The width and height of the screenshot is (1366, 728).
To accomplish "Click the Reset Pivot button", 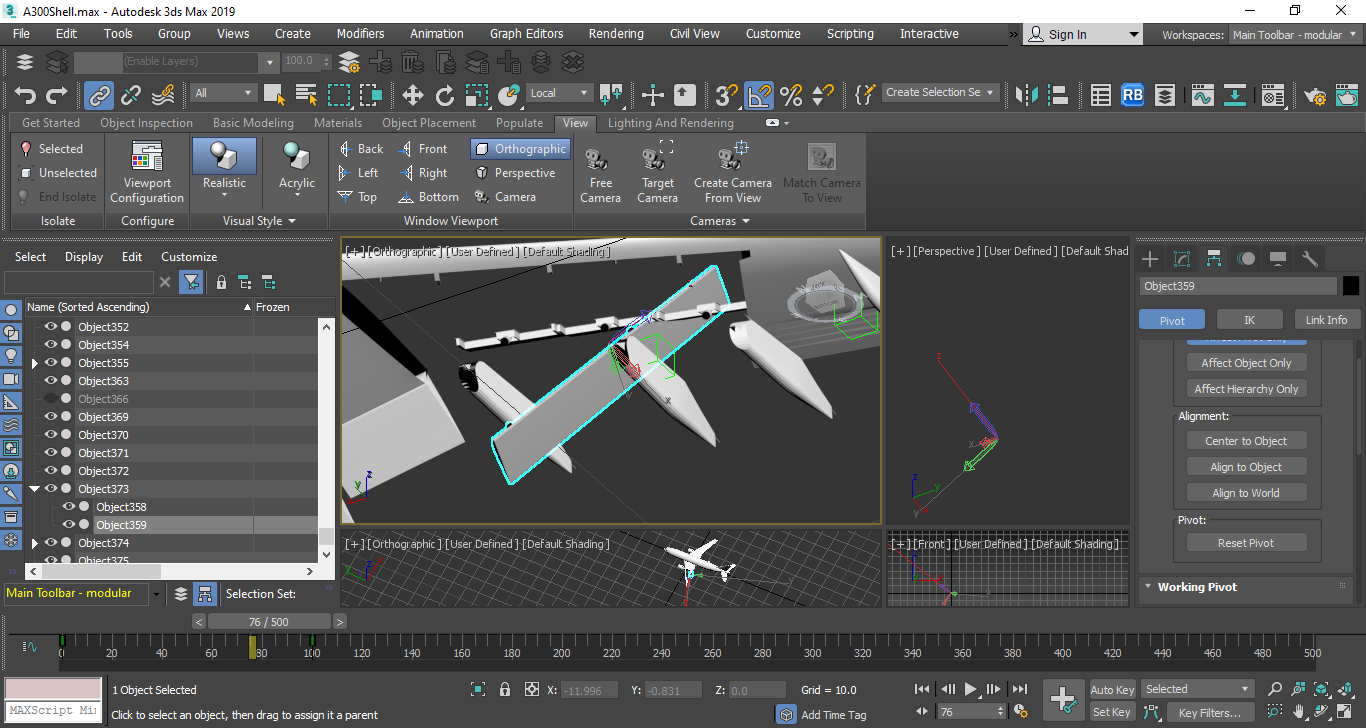I will pos(1246,541).
